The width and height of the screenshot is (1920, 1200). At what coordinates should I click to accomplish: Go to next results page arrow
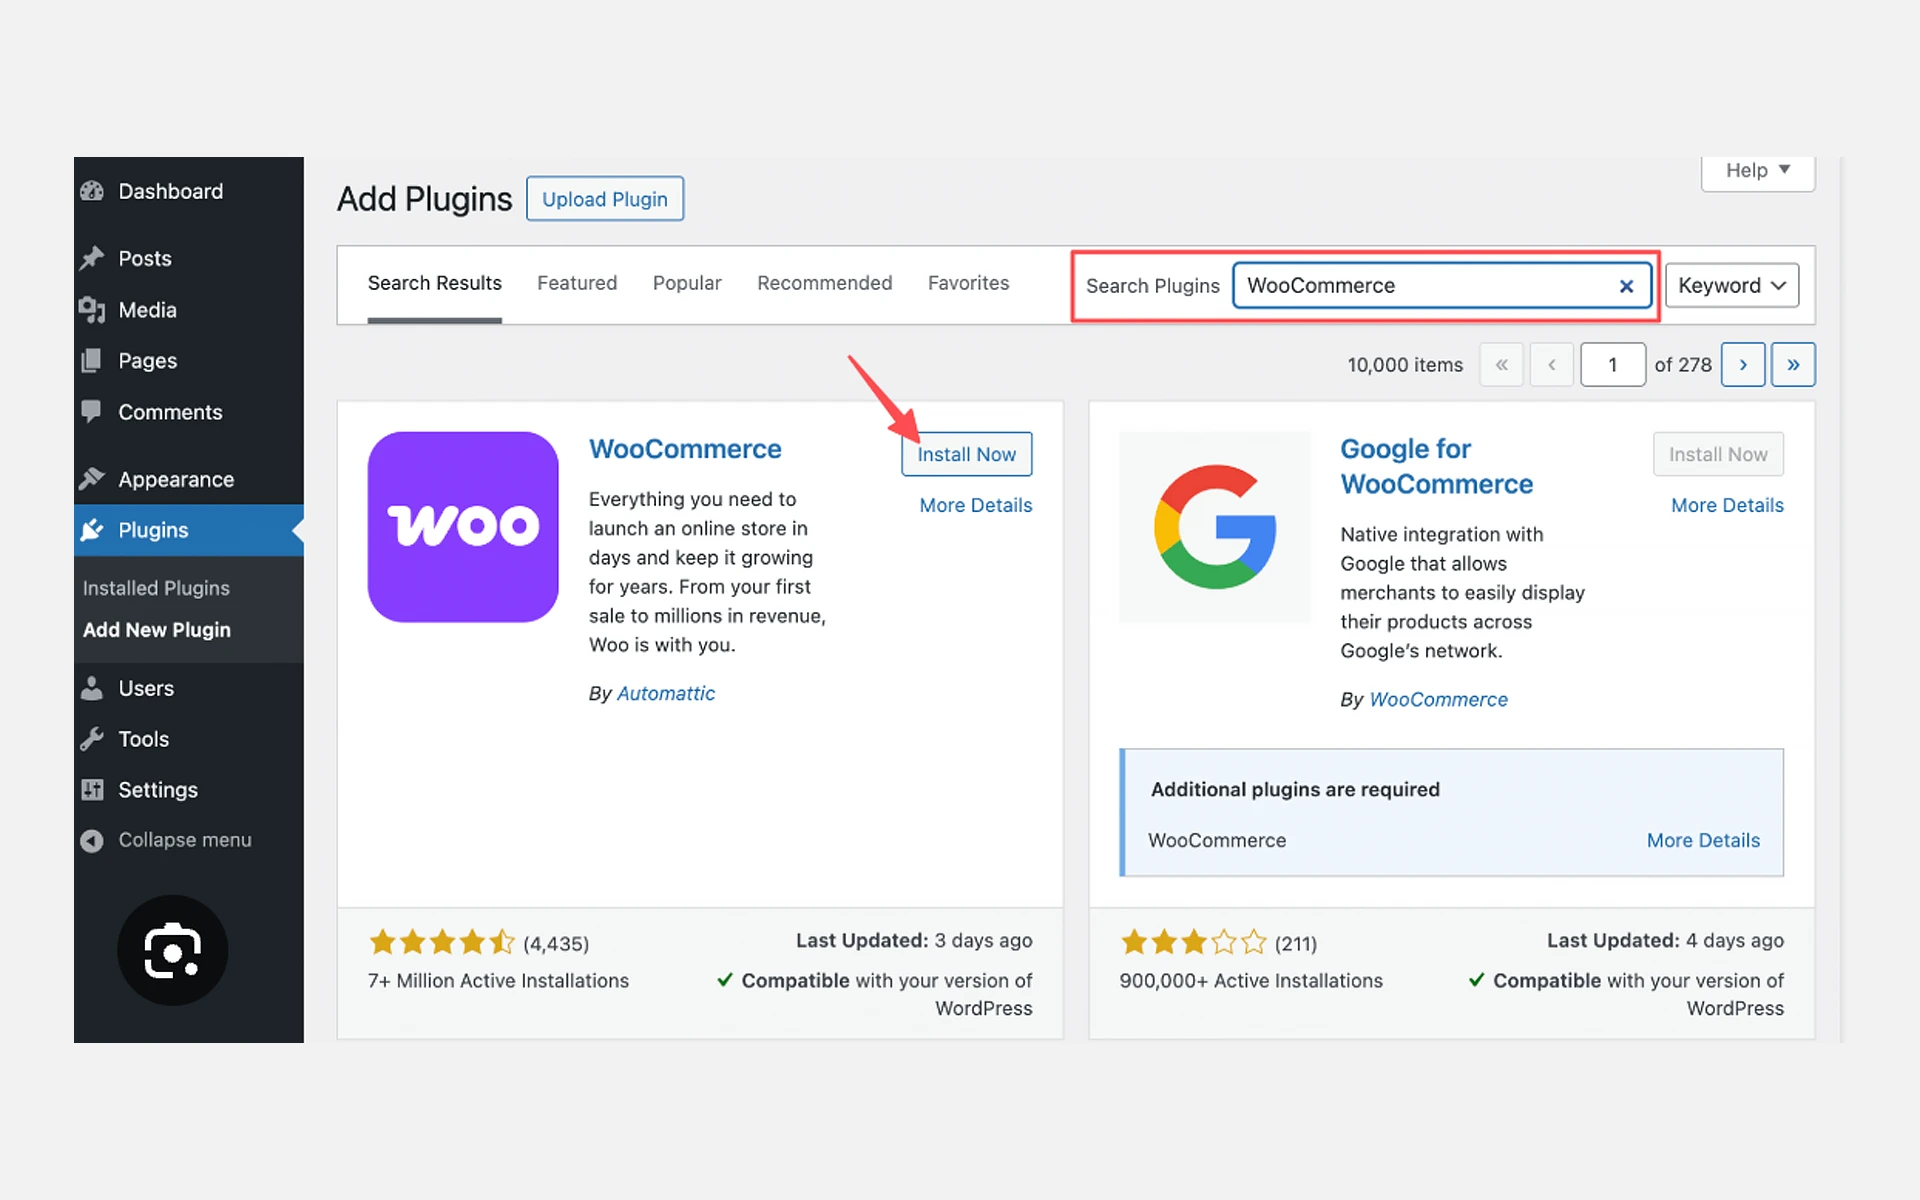pos(1743,365)
